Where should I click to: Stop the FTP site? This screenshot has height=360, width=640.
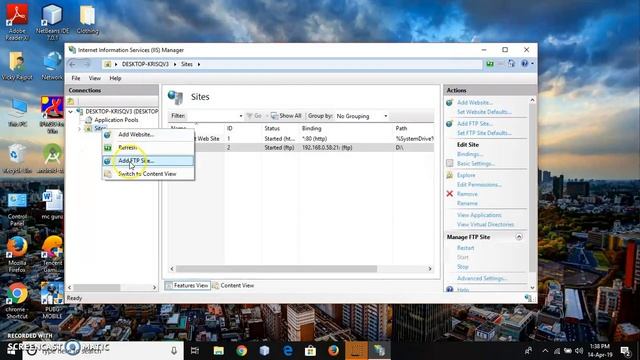coord(462,267)
